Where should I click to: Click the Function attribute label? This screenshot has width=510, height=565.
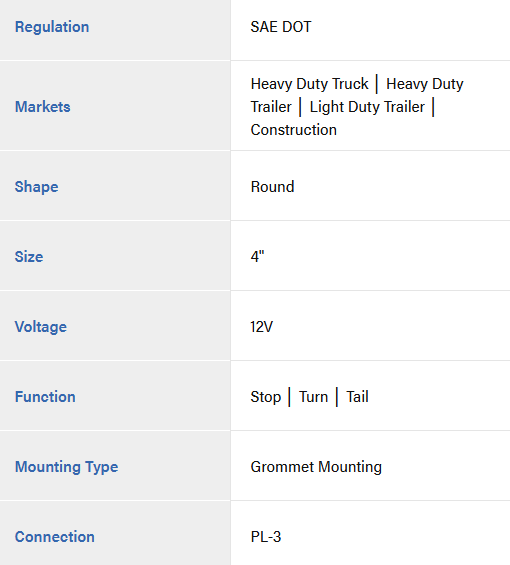[x=45, y=397]
